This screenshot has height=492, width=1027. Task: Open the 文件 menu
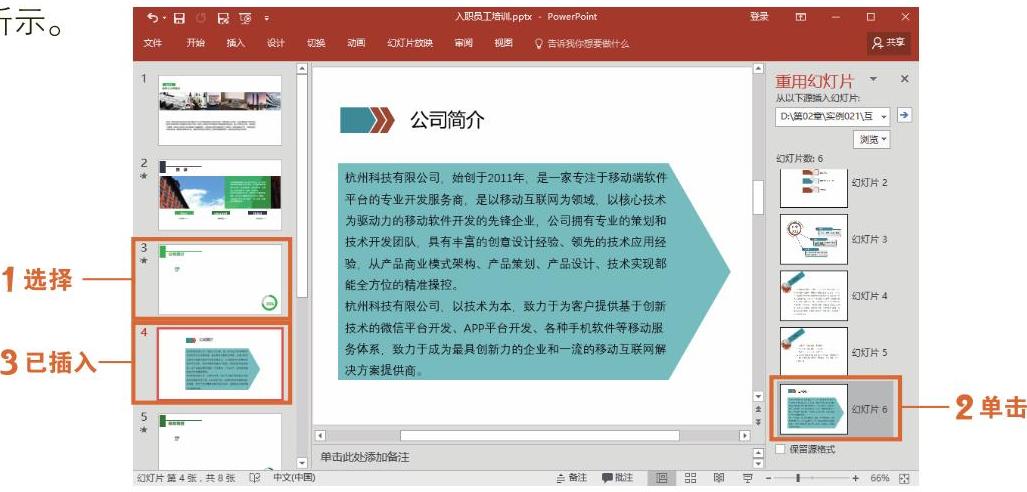click(x=153, y=43)
